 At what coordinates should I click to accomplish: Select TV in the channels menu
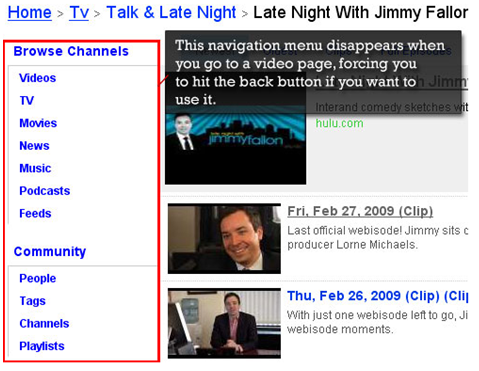pos(27,100)
